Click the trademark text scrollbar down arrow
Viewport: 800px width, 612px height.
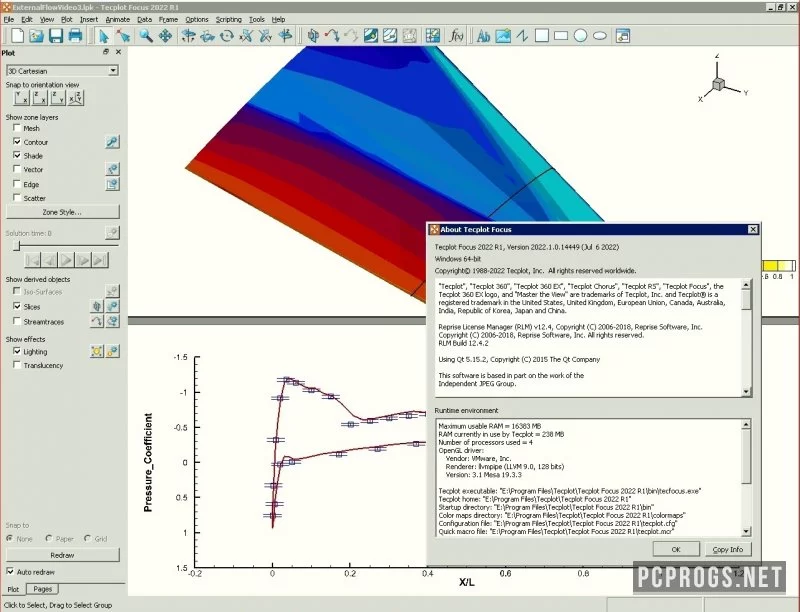[x=746, y=392]
